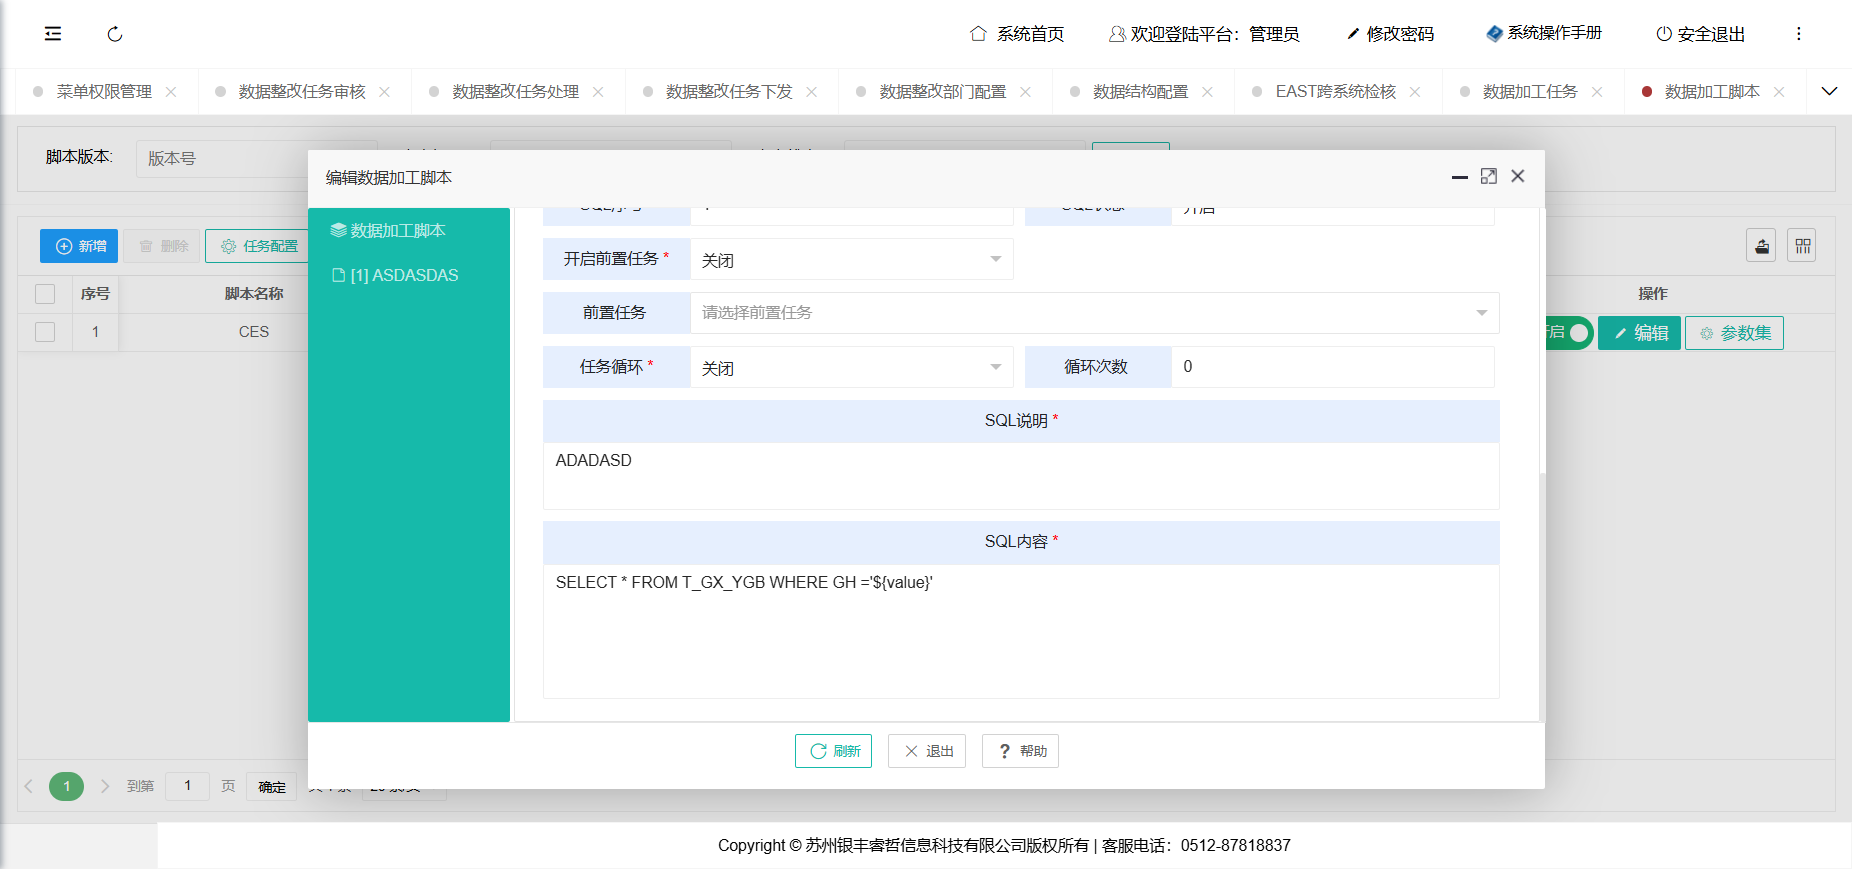This screenshot has width=1852, height=869.
Task: Click the page refresh icon in header
Action: pos(115,34)
